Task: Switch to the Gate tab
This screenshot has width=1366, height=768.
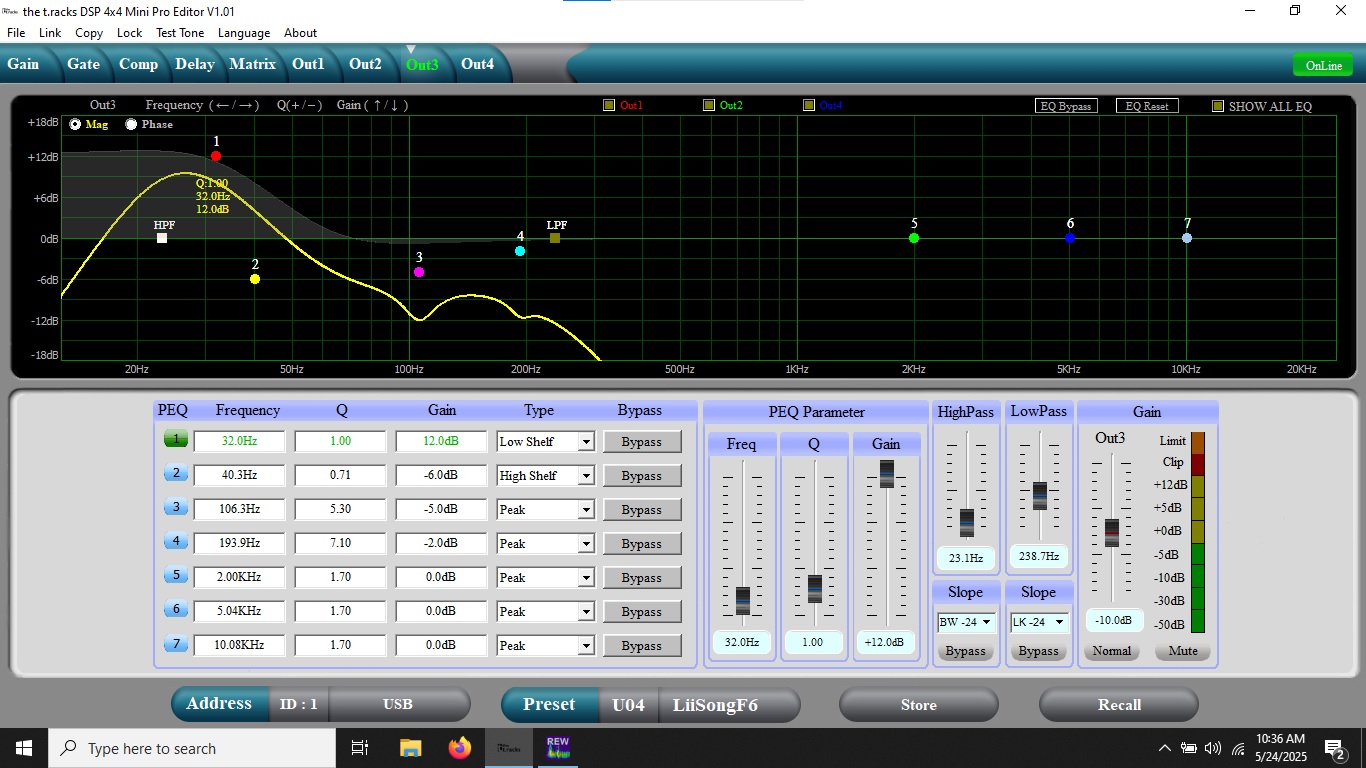Action: (83, 64)
